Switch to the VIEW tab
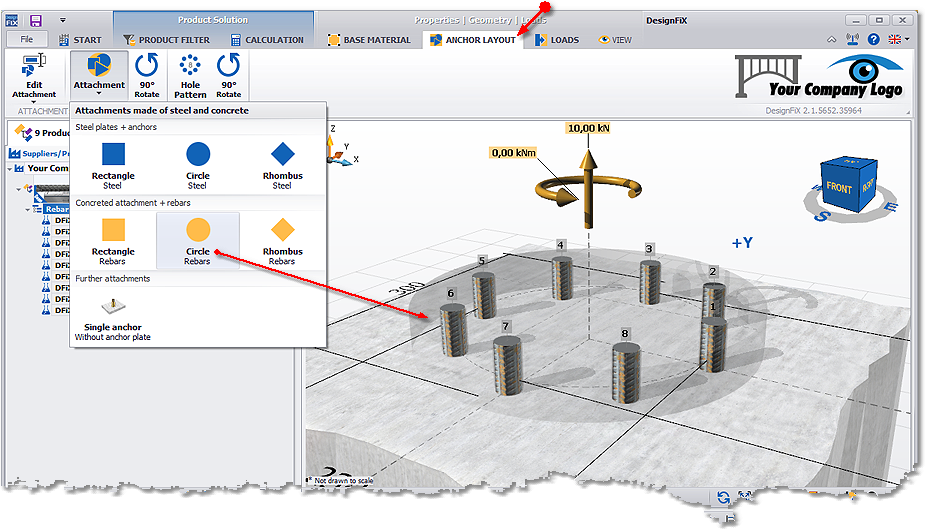925x531 pixels. 615,40
